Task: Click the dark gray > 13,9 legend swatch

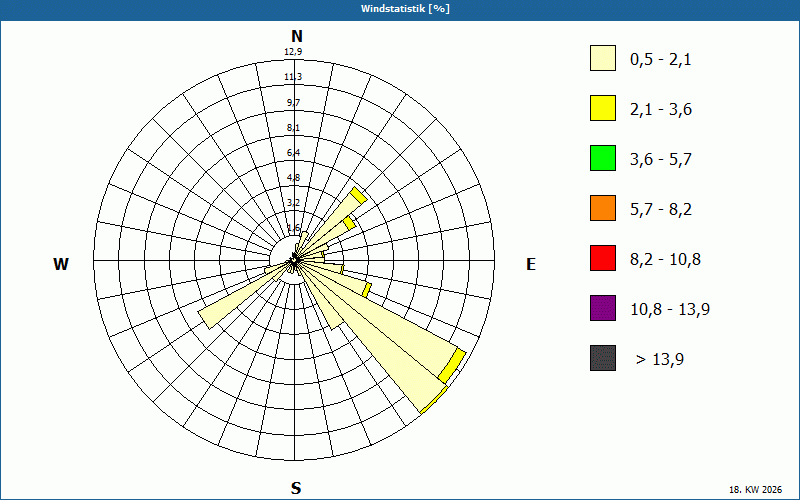Action: point(603,358)
